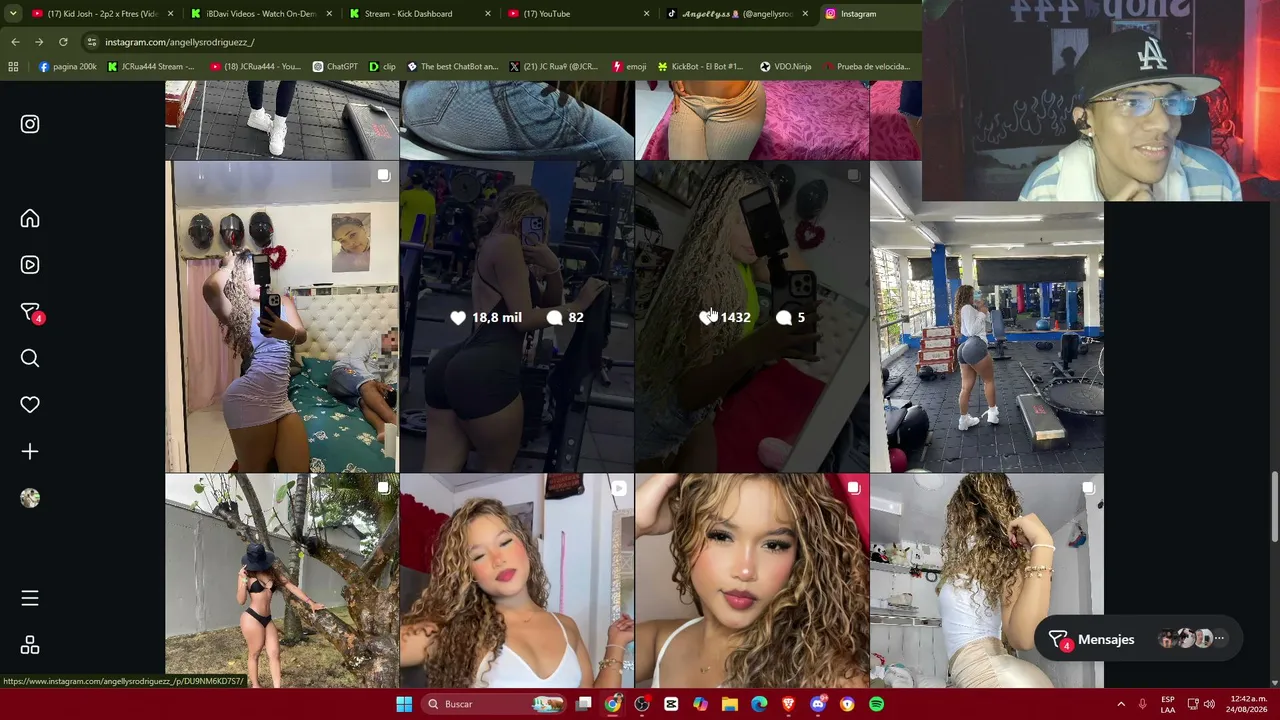This screenshot has width=1280, height=720.
Task: Open The best ChatBot bookmark
Action: point(452,67)
